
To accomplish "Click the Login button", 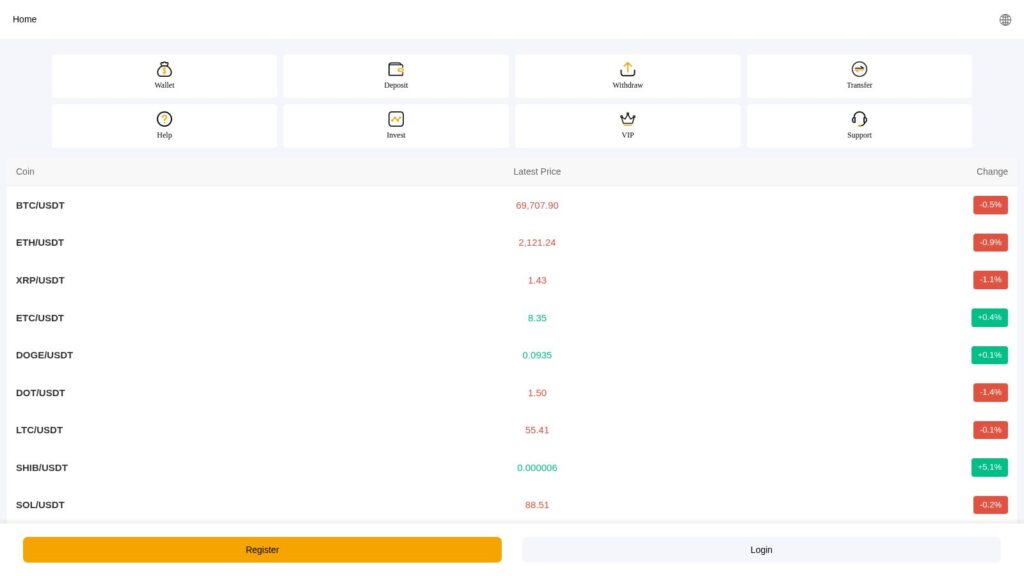I will point(761,549).
